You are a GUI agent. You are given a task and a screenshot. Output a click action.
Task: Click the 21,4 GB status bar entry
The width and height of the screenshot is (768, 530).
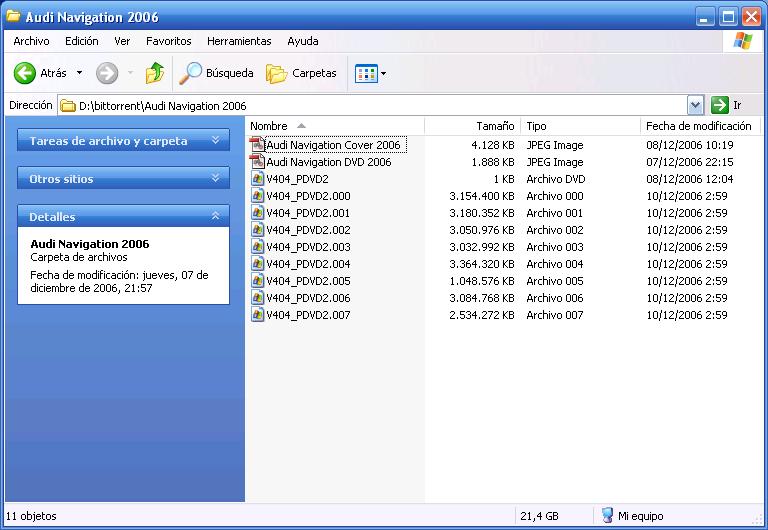[539, 516]
